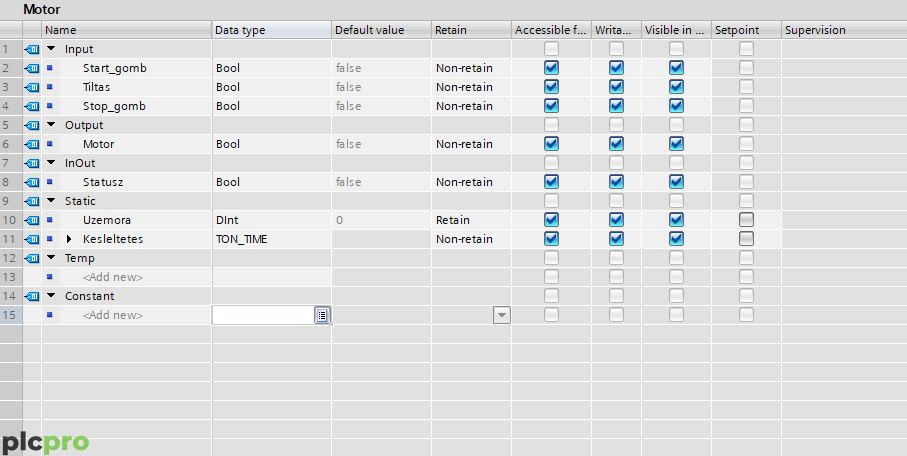The width and height of the screenshot is (907, 456).
Task: Click the tag icon beside the Statusz variable
Action: pos(32,182)
